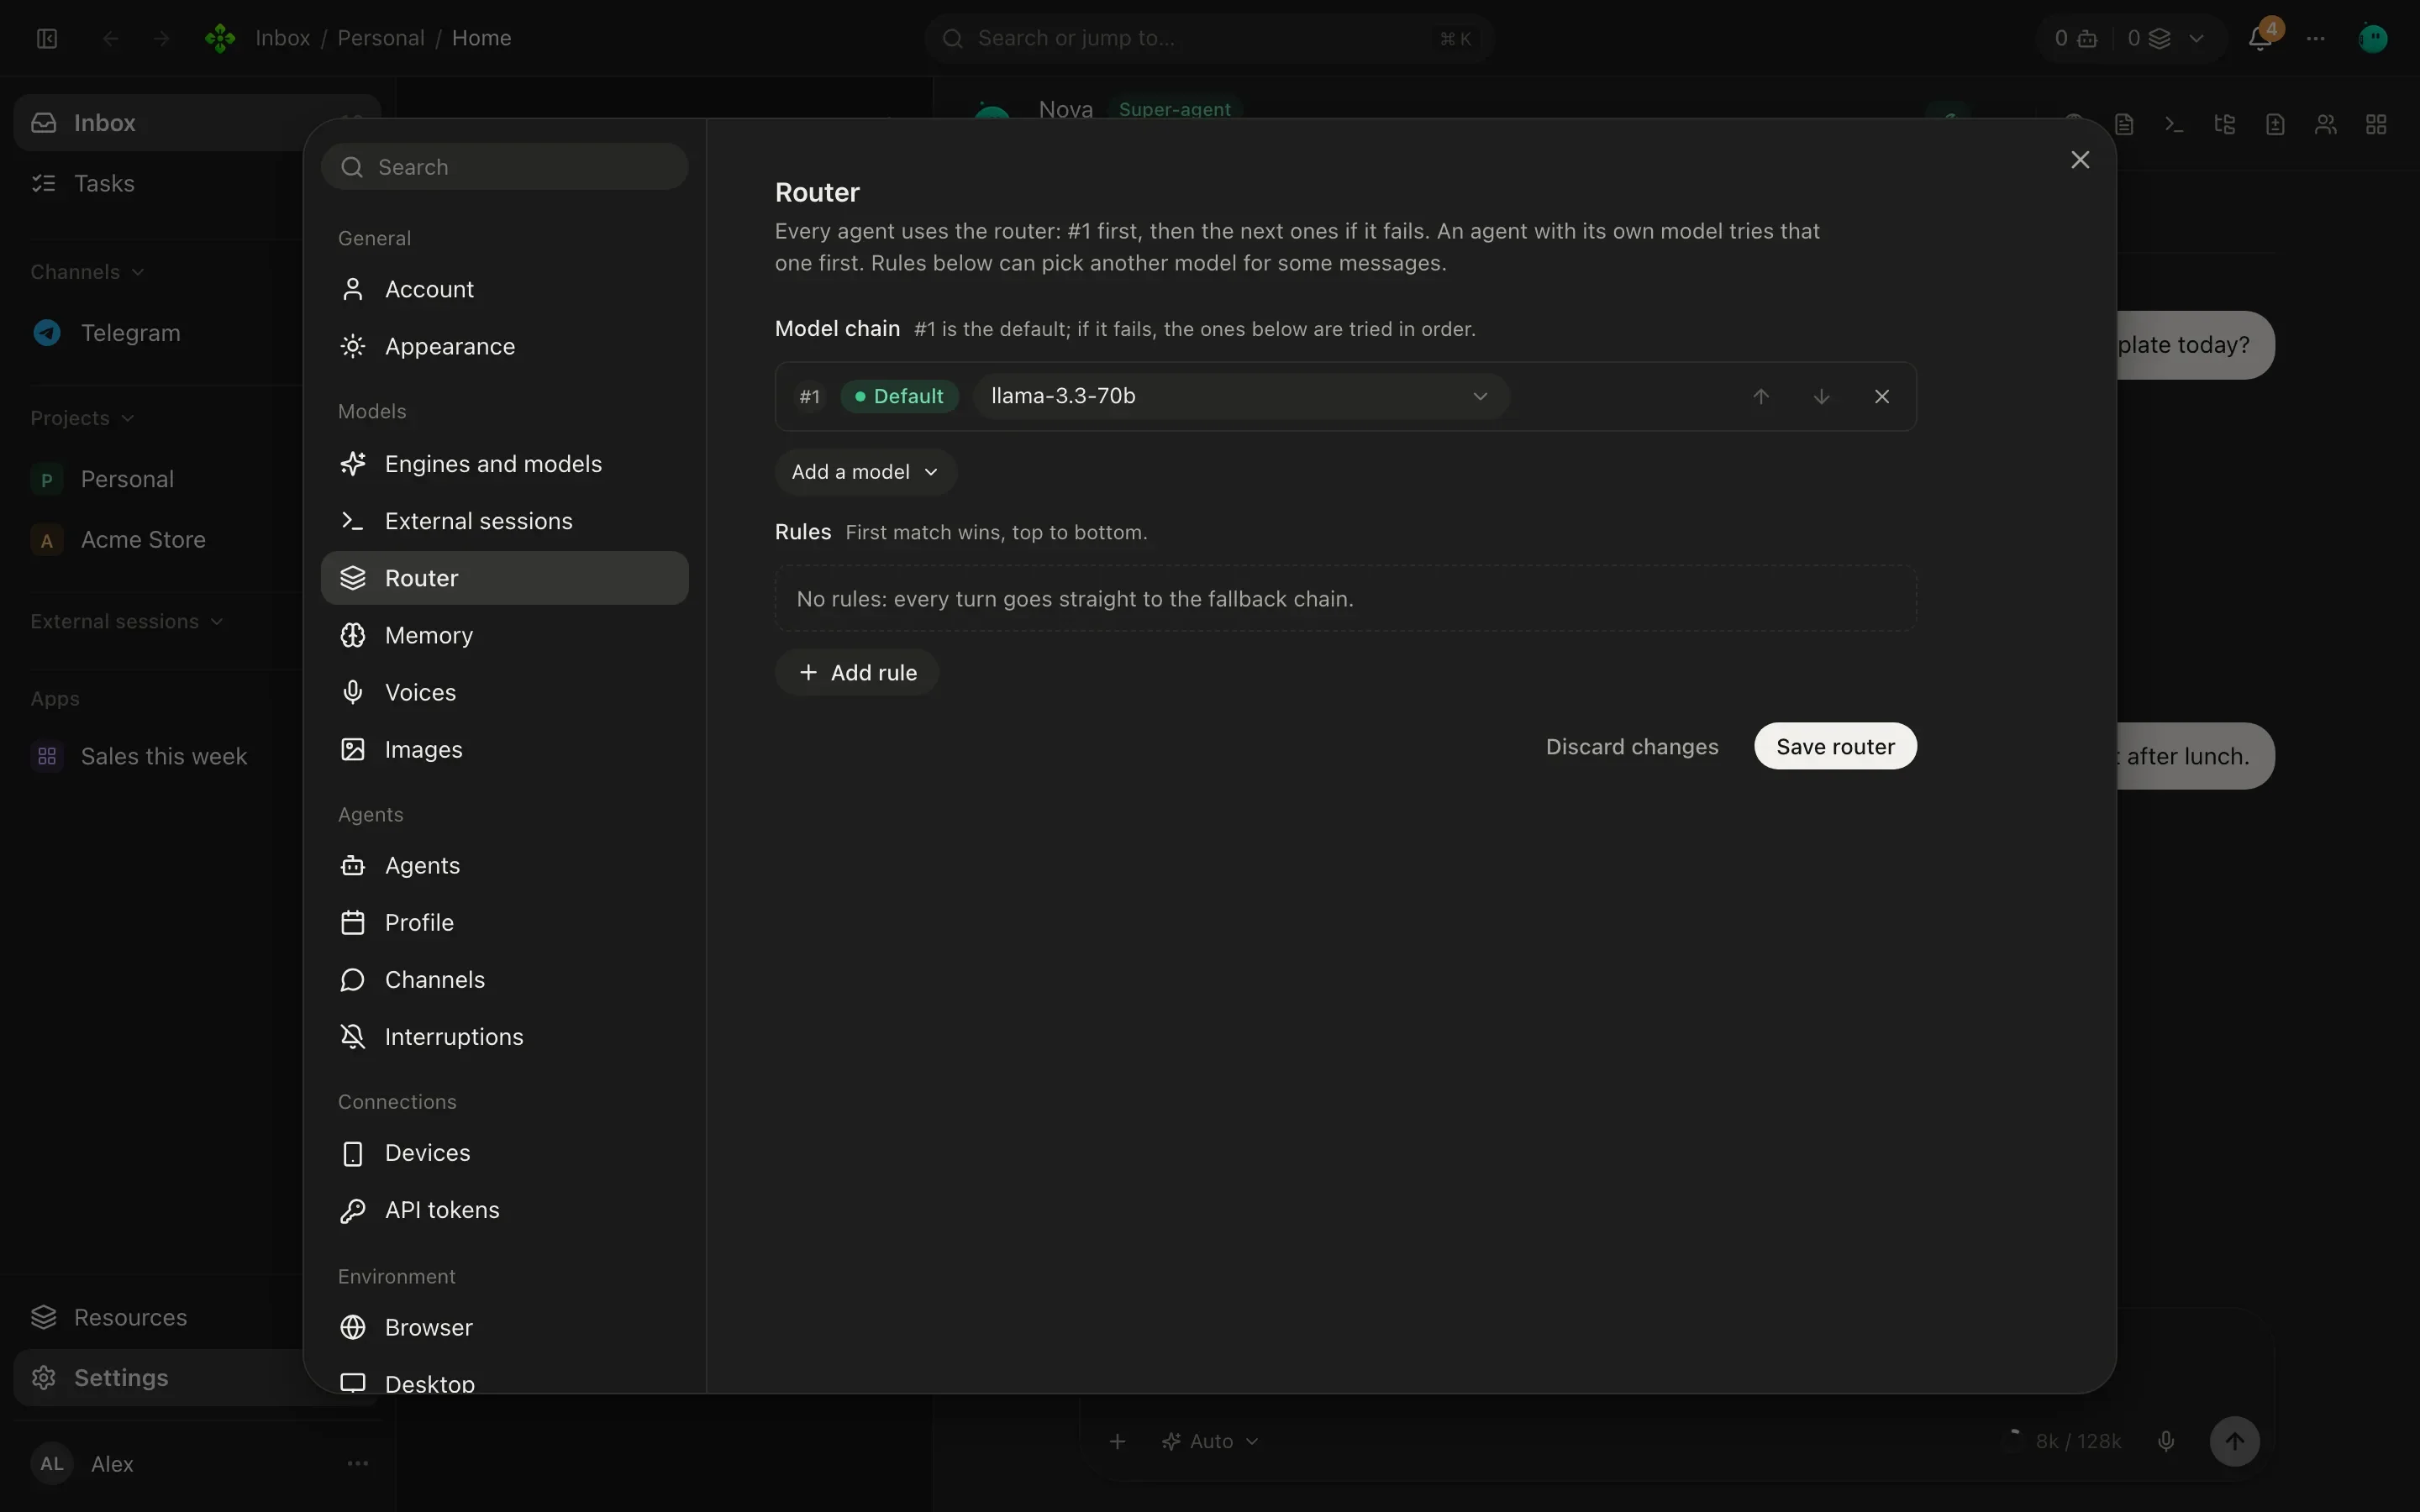Open Browser settings
2420x1512 pixels.
(x=504, y=1327)
